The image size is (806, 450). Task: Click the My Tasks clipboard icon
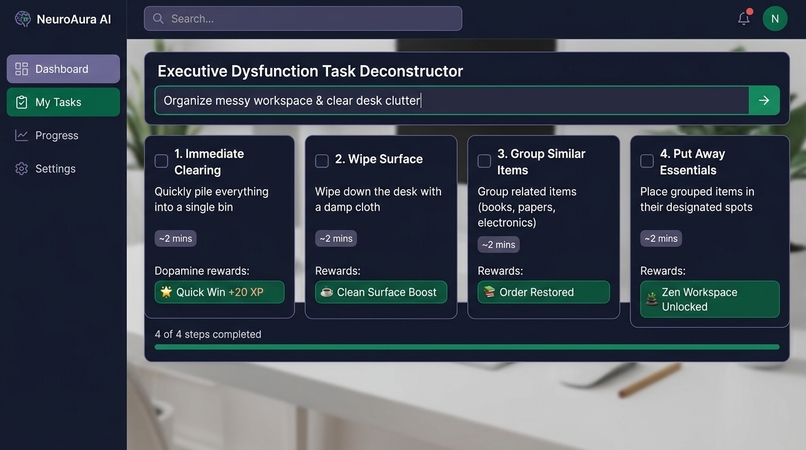coord(22,102)
